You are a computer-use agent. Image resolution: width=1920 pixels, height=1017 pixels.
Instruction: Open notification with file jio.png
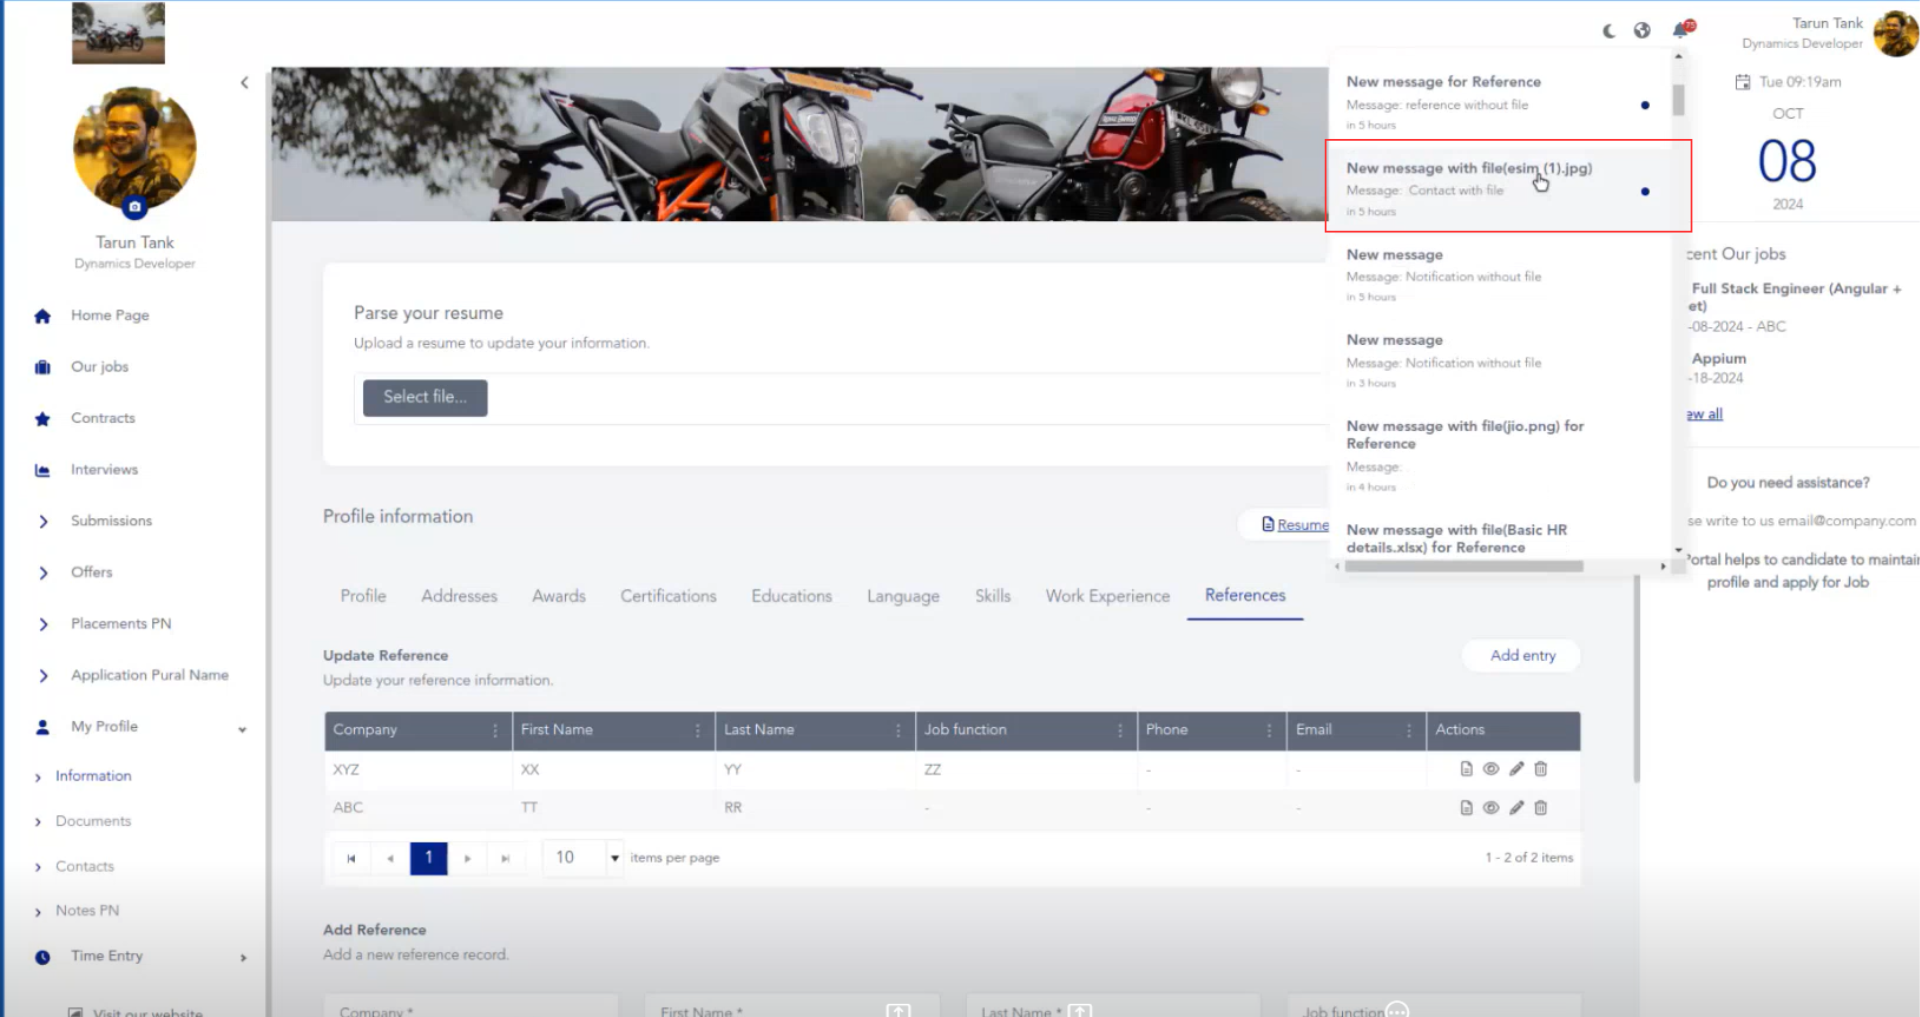coord(1499,455)
